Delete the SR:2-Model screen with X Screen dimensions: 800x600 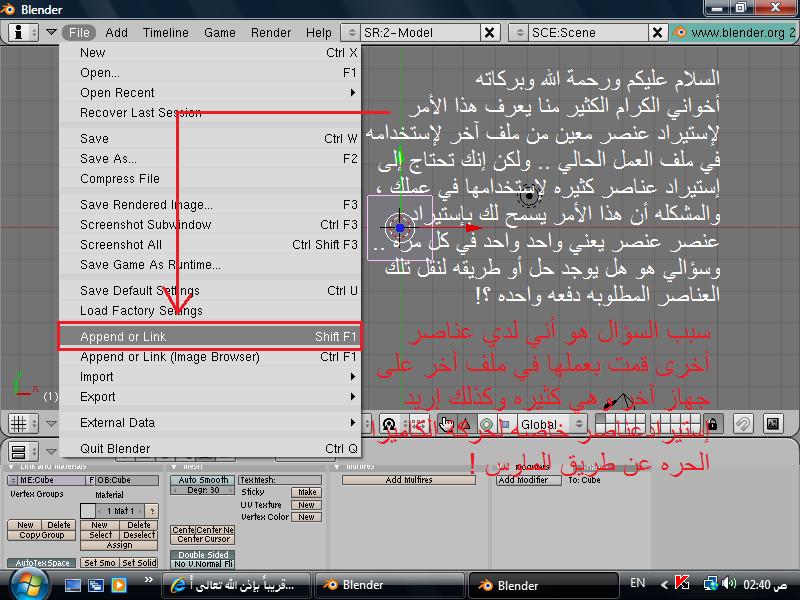point(489,33)
